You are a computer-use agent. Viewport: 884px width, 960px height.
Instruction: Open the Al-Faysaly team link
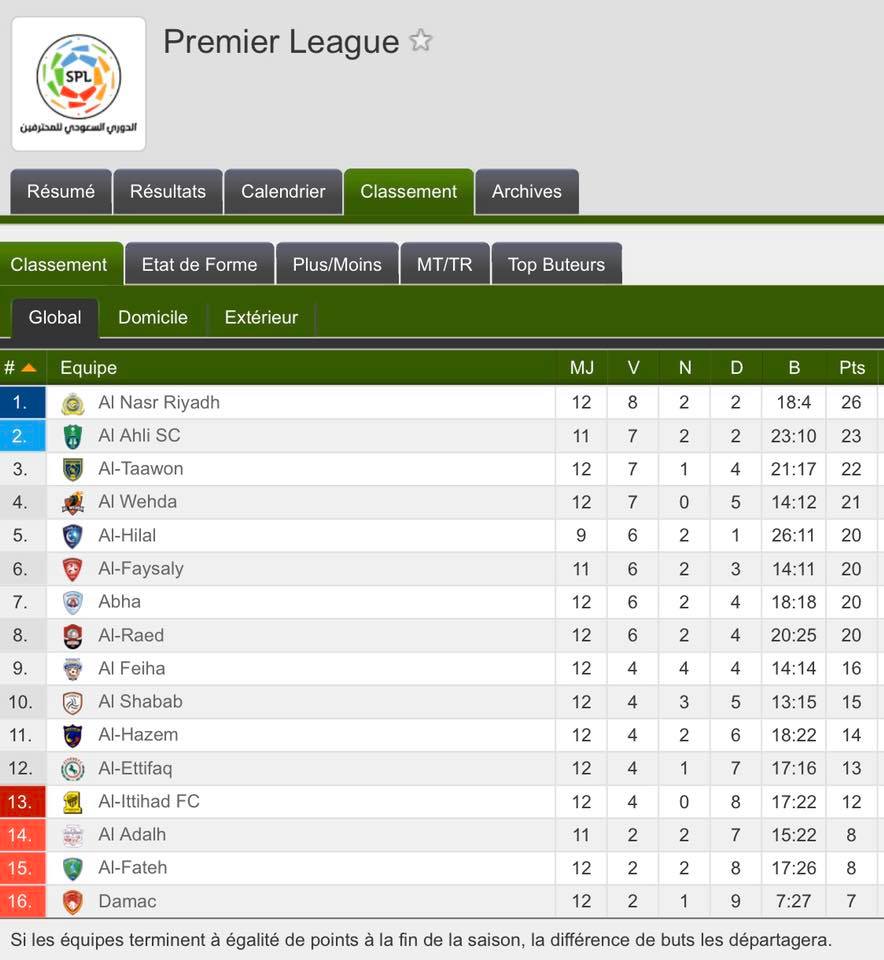[x=141, y=569]
